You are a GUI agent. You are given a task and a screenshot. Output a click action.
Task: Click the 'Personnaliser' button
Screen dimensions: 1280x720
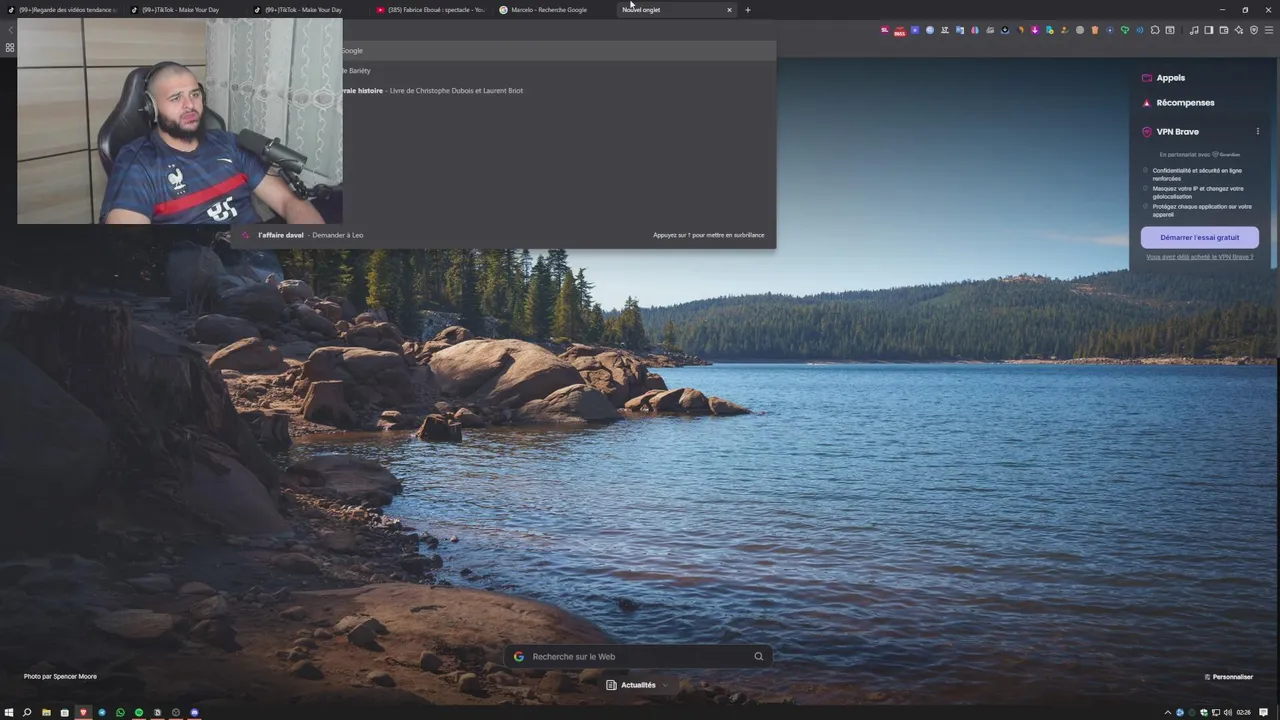click(1229, 677)
